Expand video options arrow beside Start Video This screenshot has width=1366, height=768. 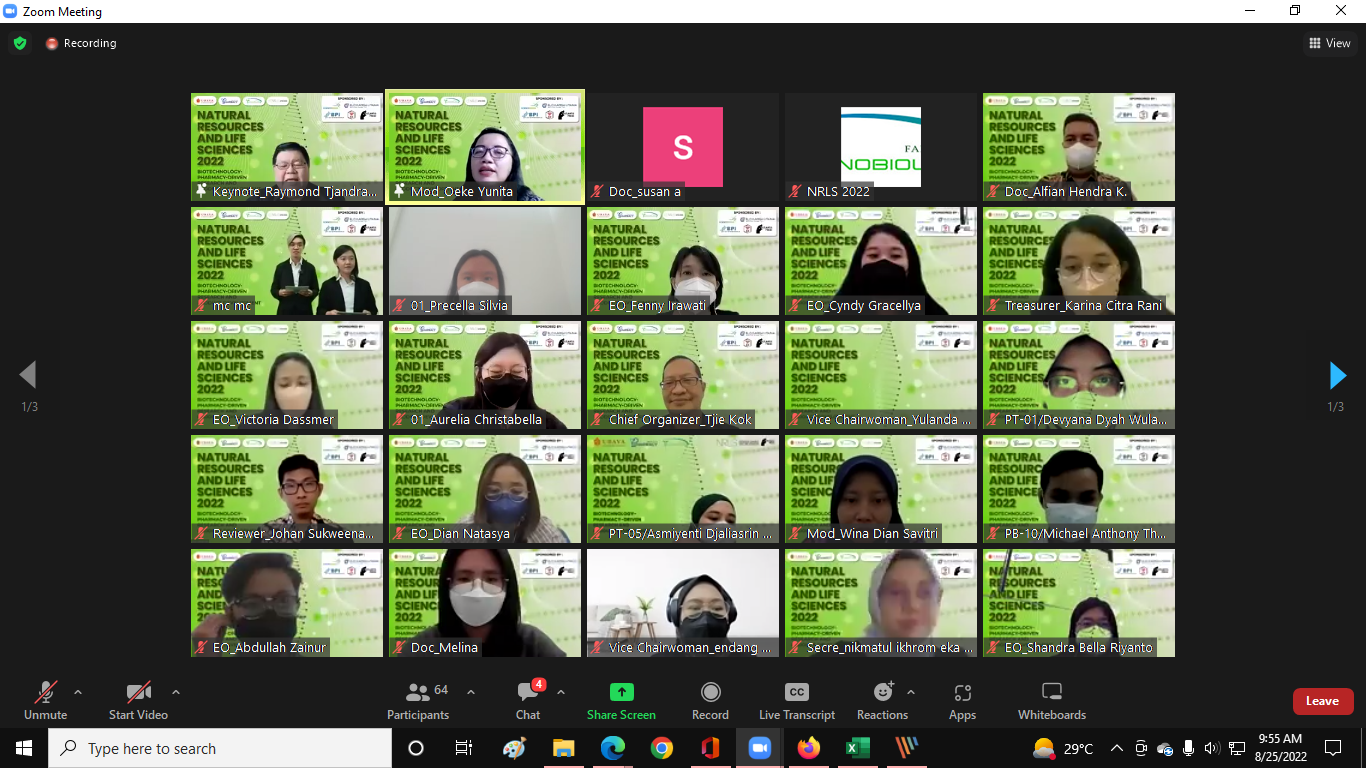click(176, 692)
